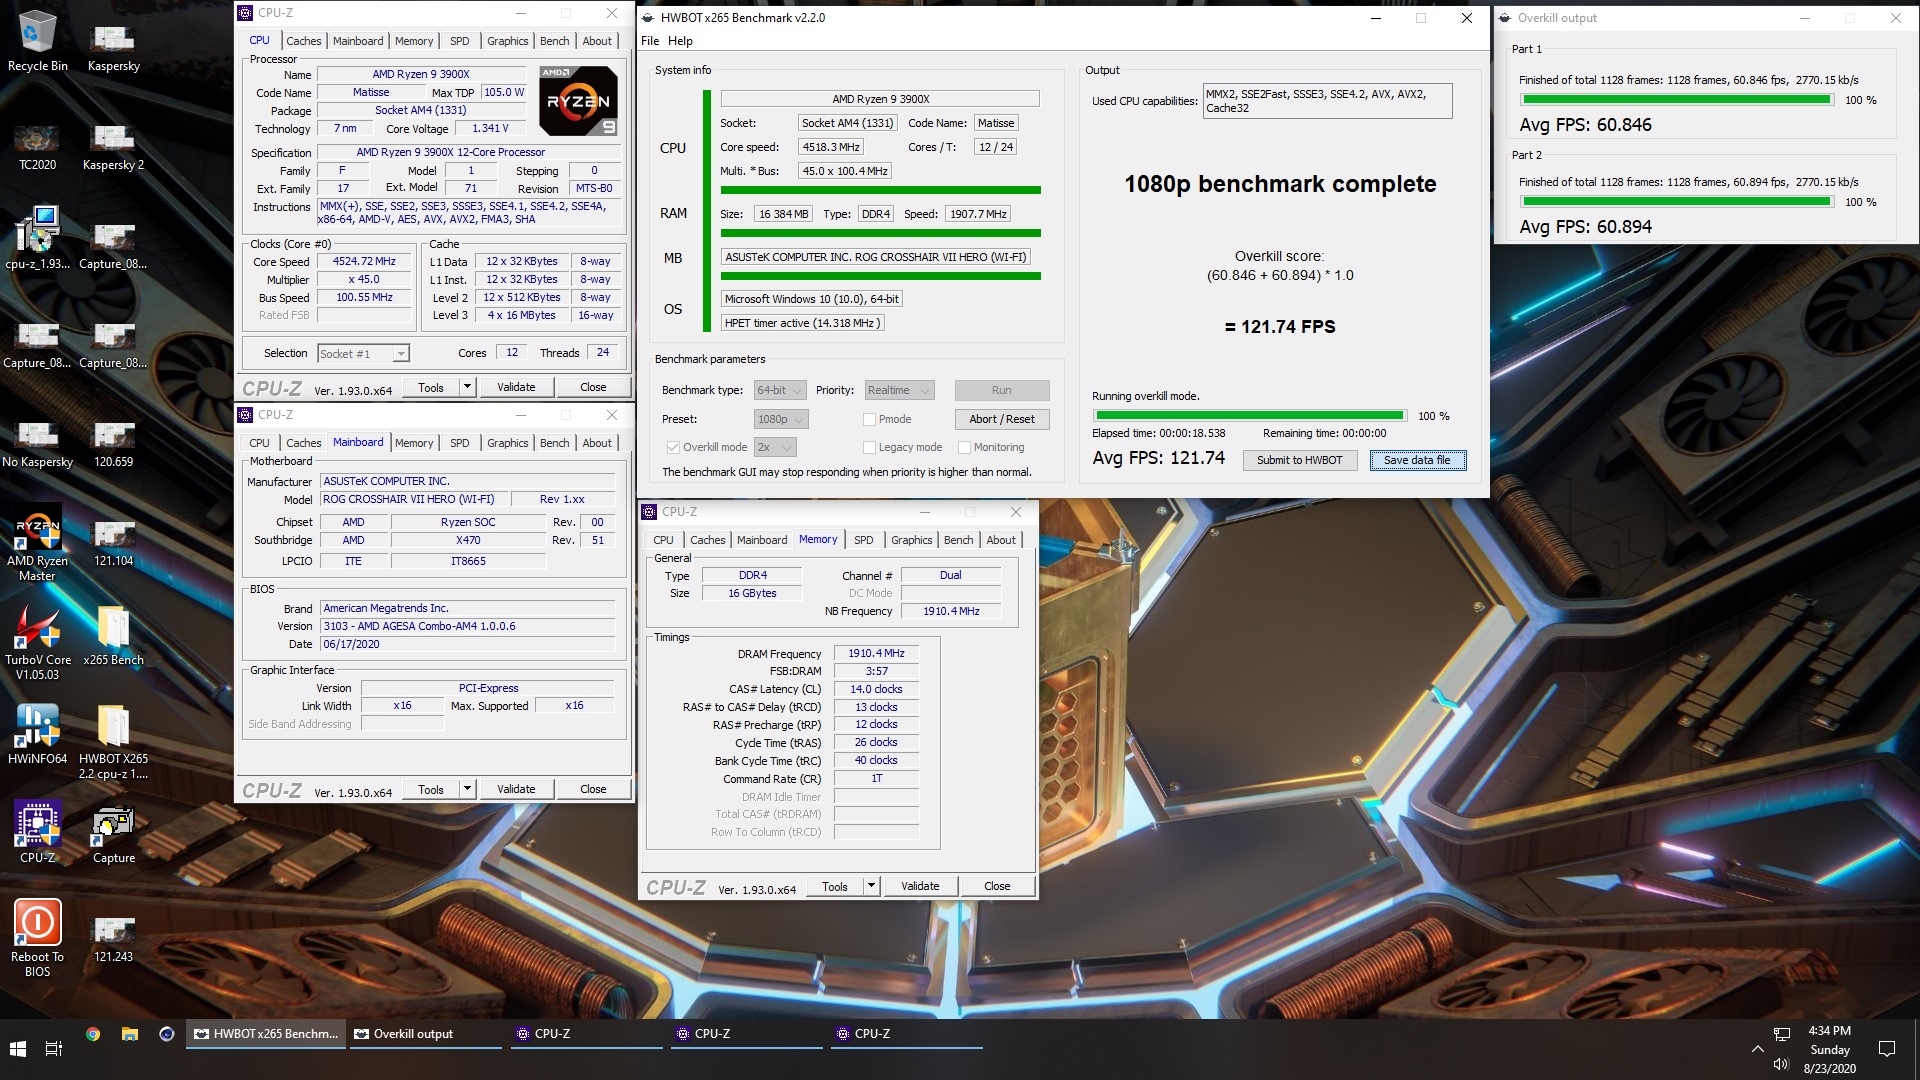Click the Running overkill mode progress bar
The width and height of the screenshot is (1920, 1080).
1249,415
